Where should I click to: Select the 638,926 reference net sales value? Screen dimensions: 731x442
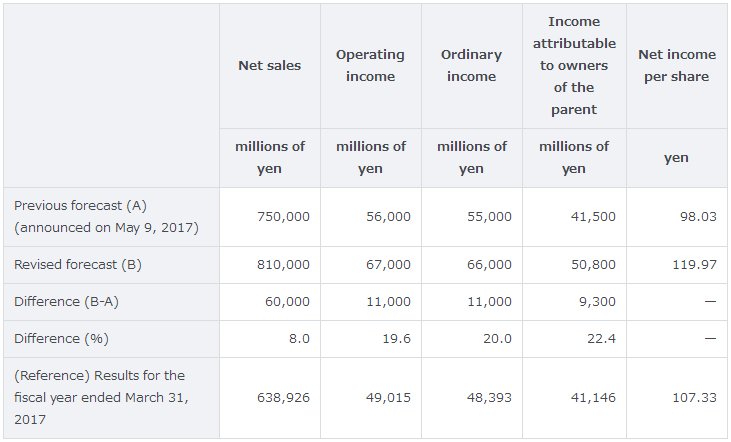coord(283,398)
